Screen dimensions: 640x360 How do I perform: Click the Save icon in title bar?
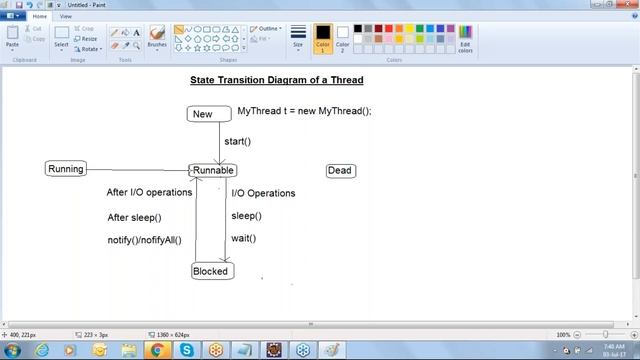pyautogui.click(x=19, y=5)
